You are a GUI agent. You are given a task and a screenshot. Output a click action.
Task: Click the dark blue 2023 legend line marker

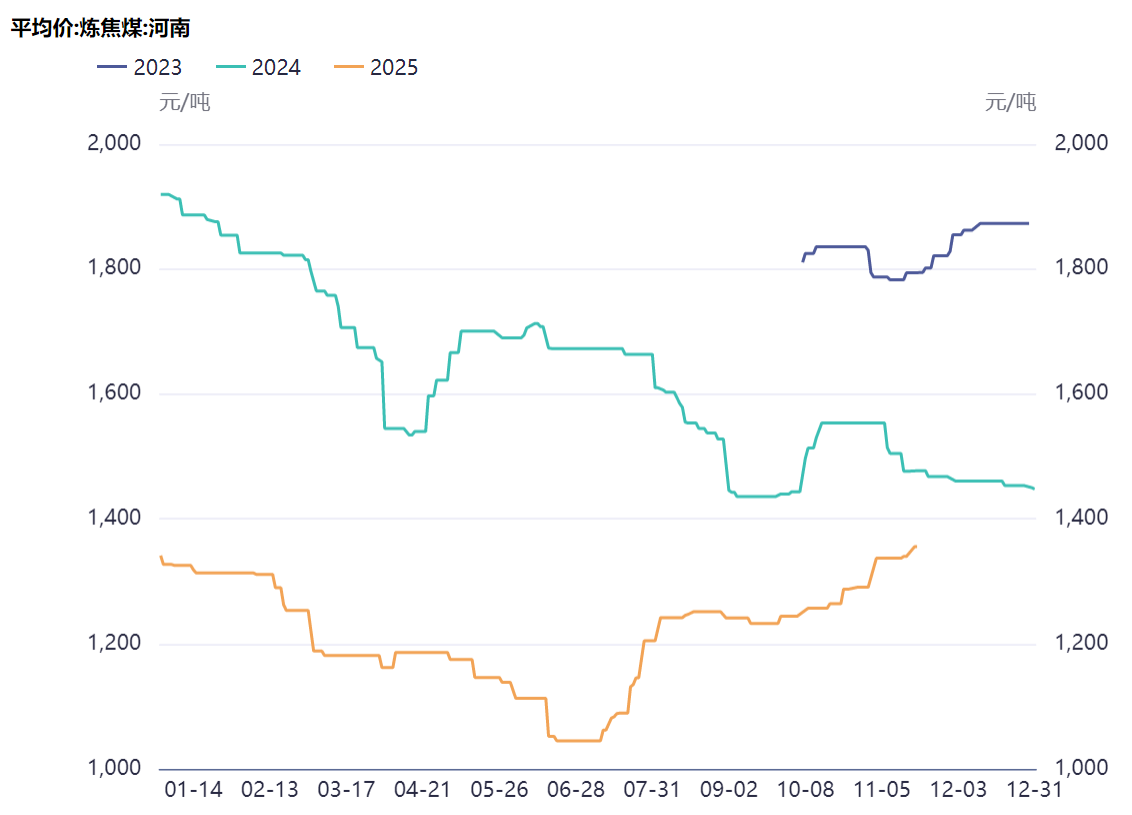[x=112, y=68]
